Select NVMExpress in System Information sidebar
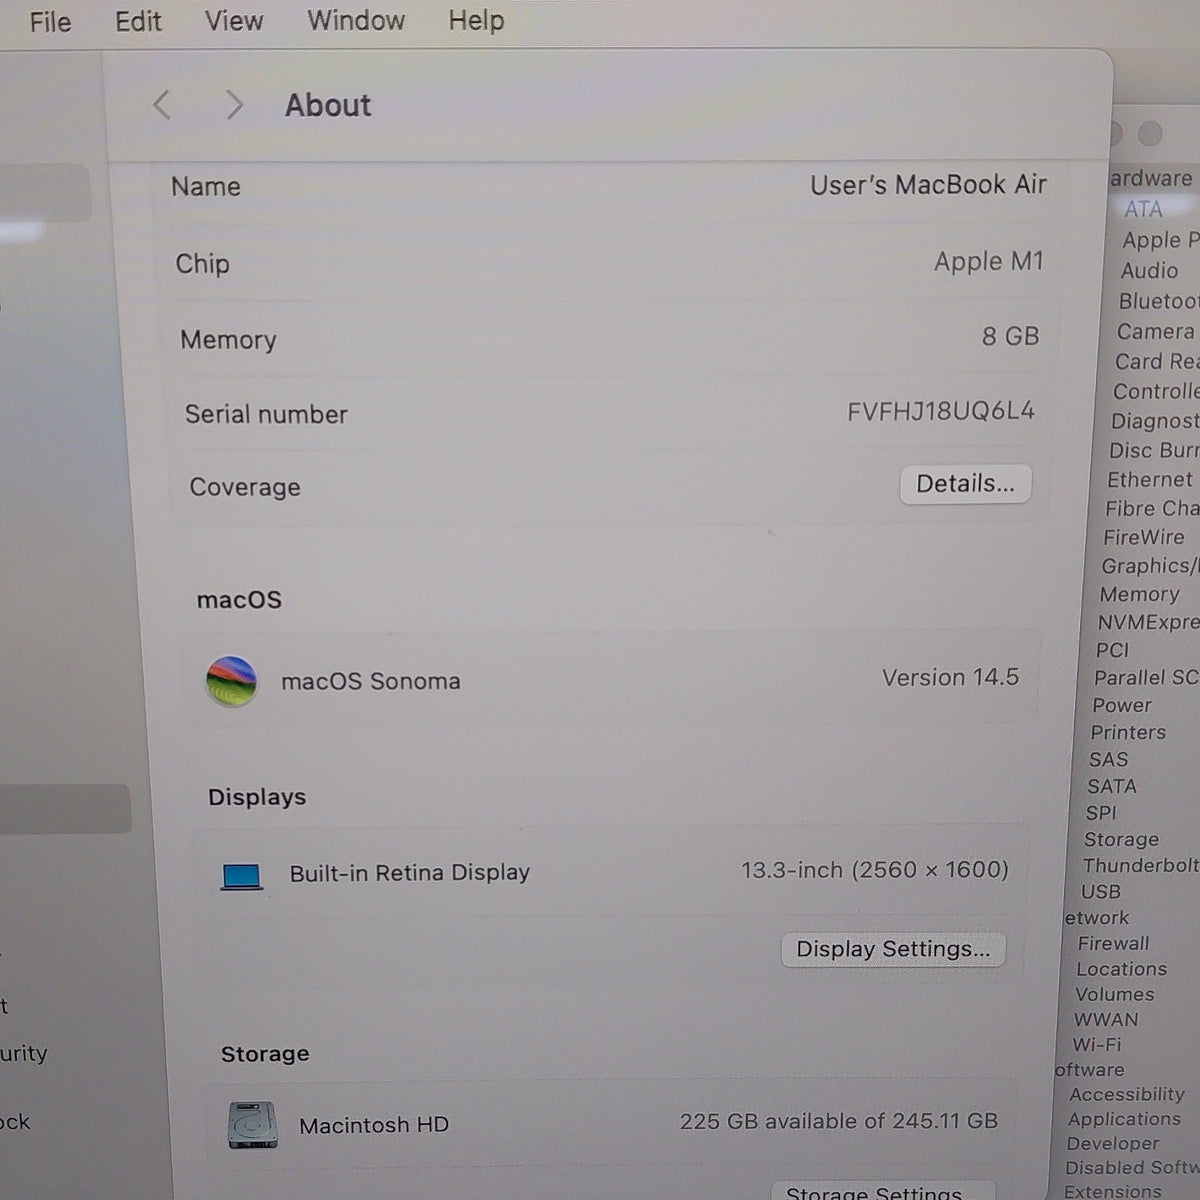Screen dimensions: 1200x1200 (x=1147, y=622)
